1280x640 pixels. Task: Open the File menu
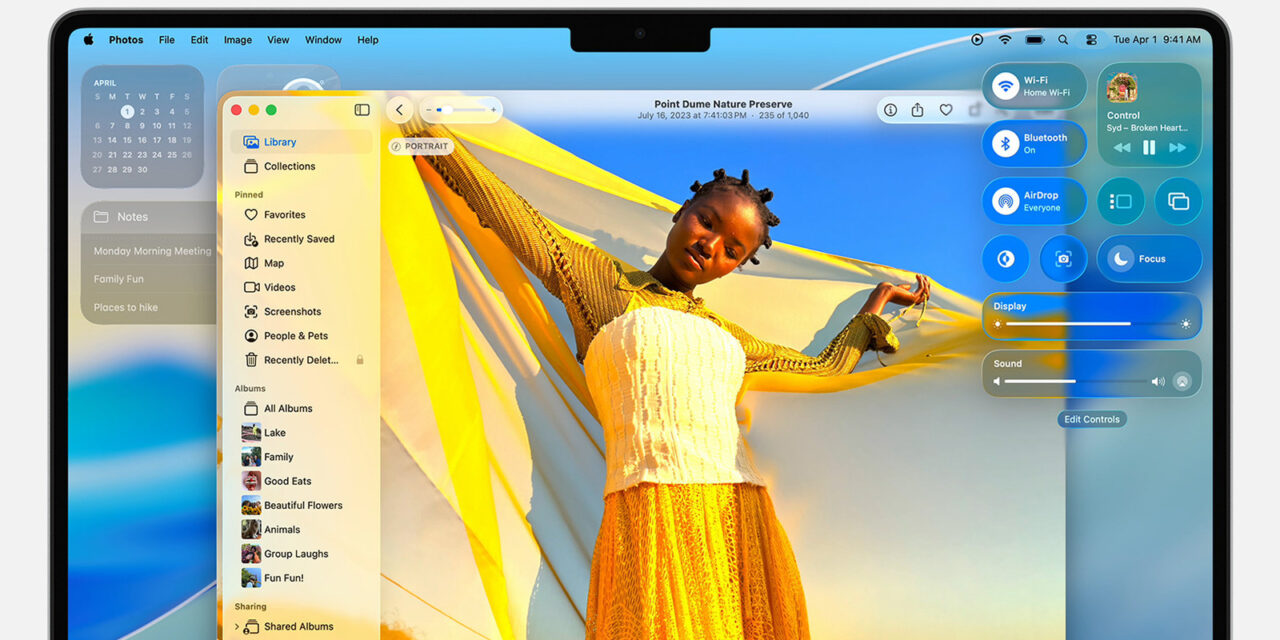point(166,40)
